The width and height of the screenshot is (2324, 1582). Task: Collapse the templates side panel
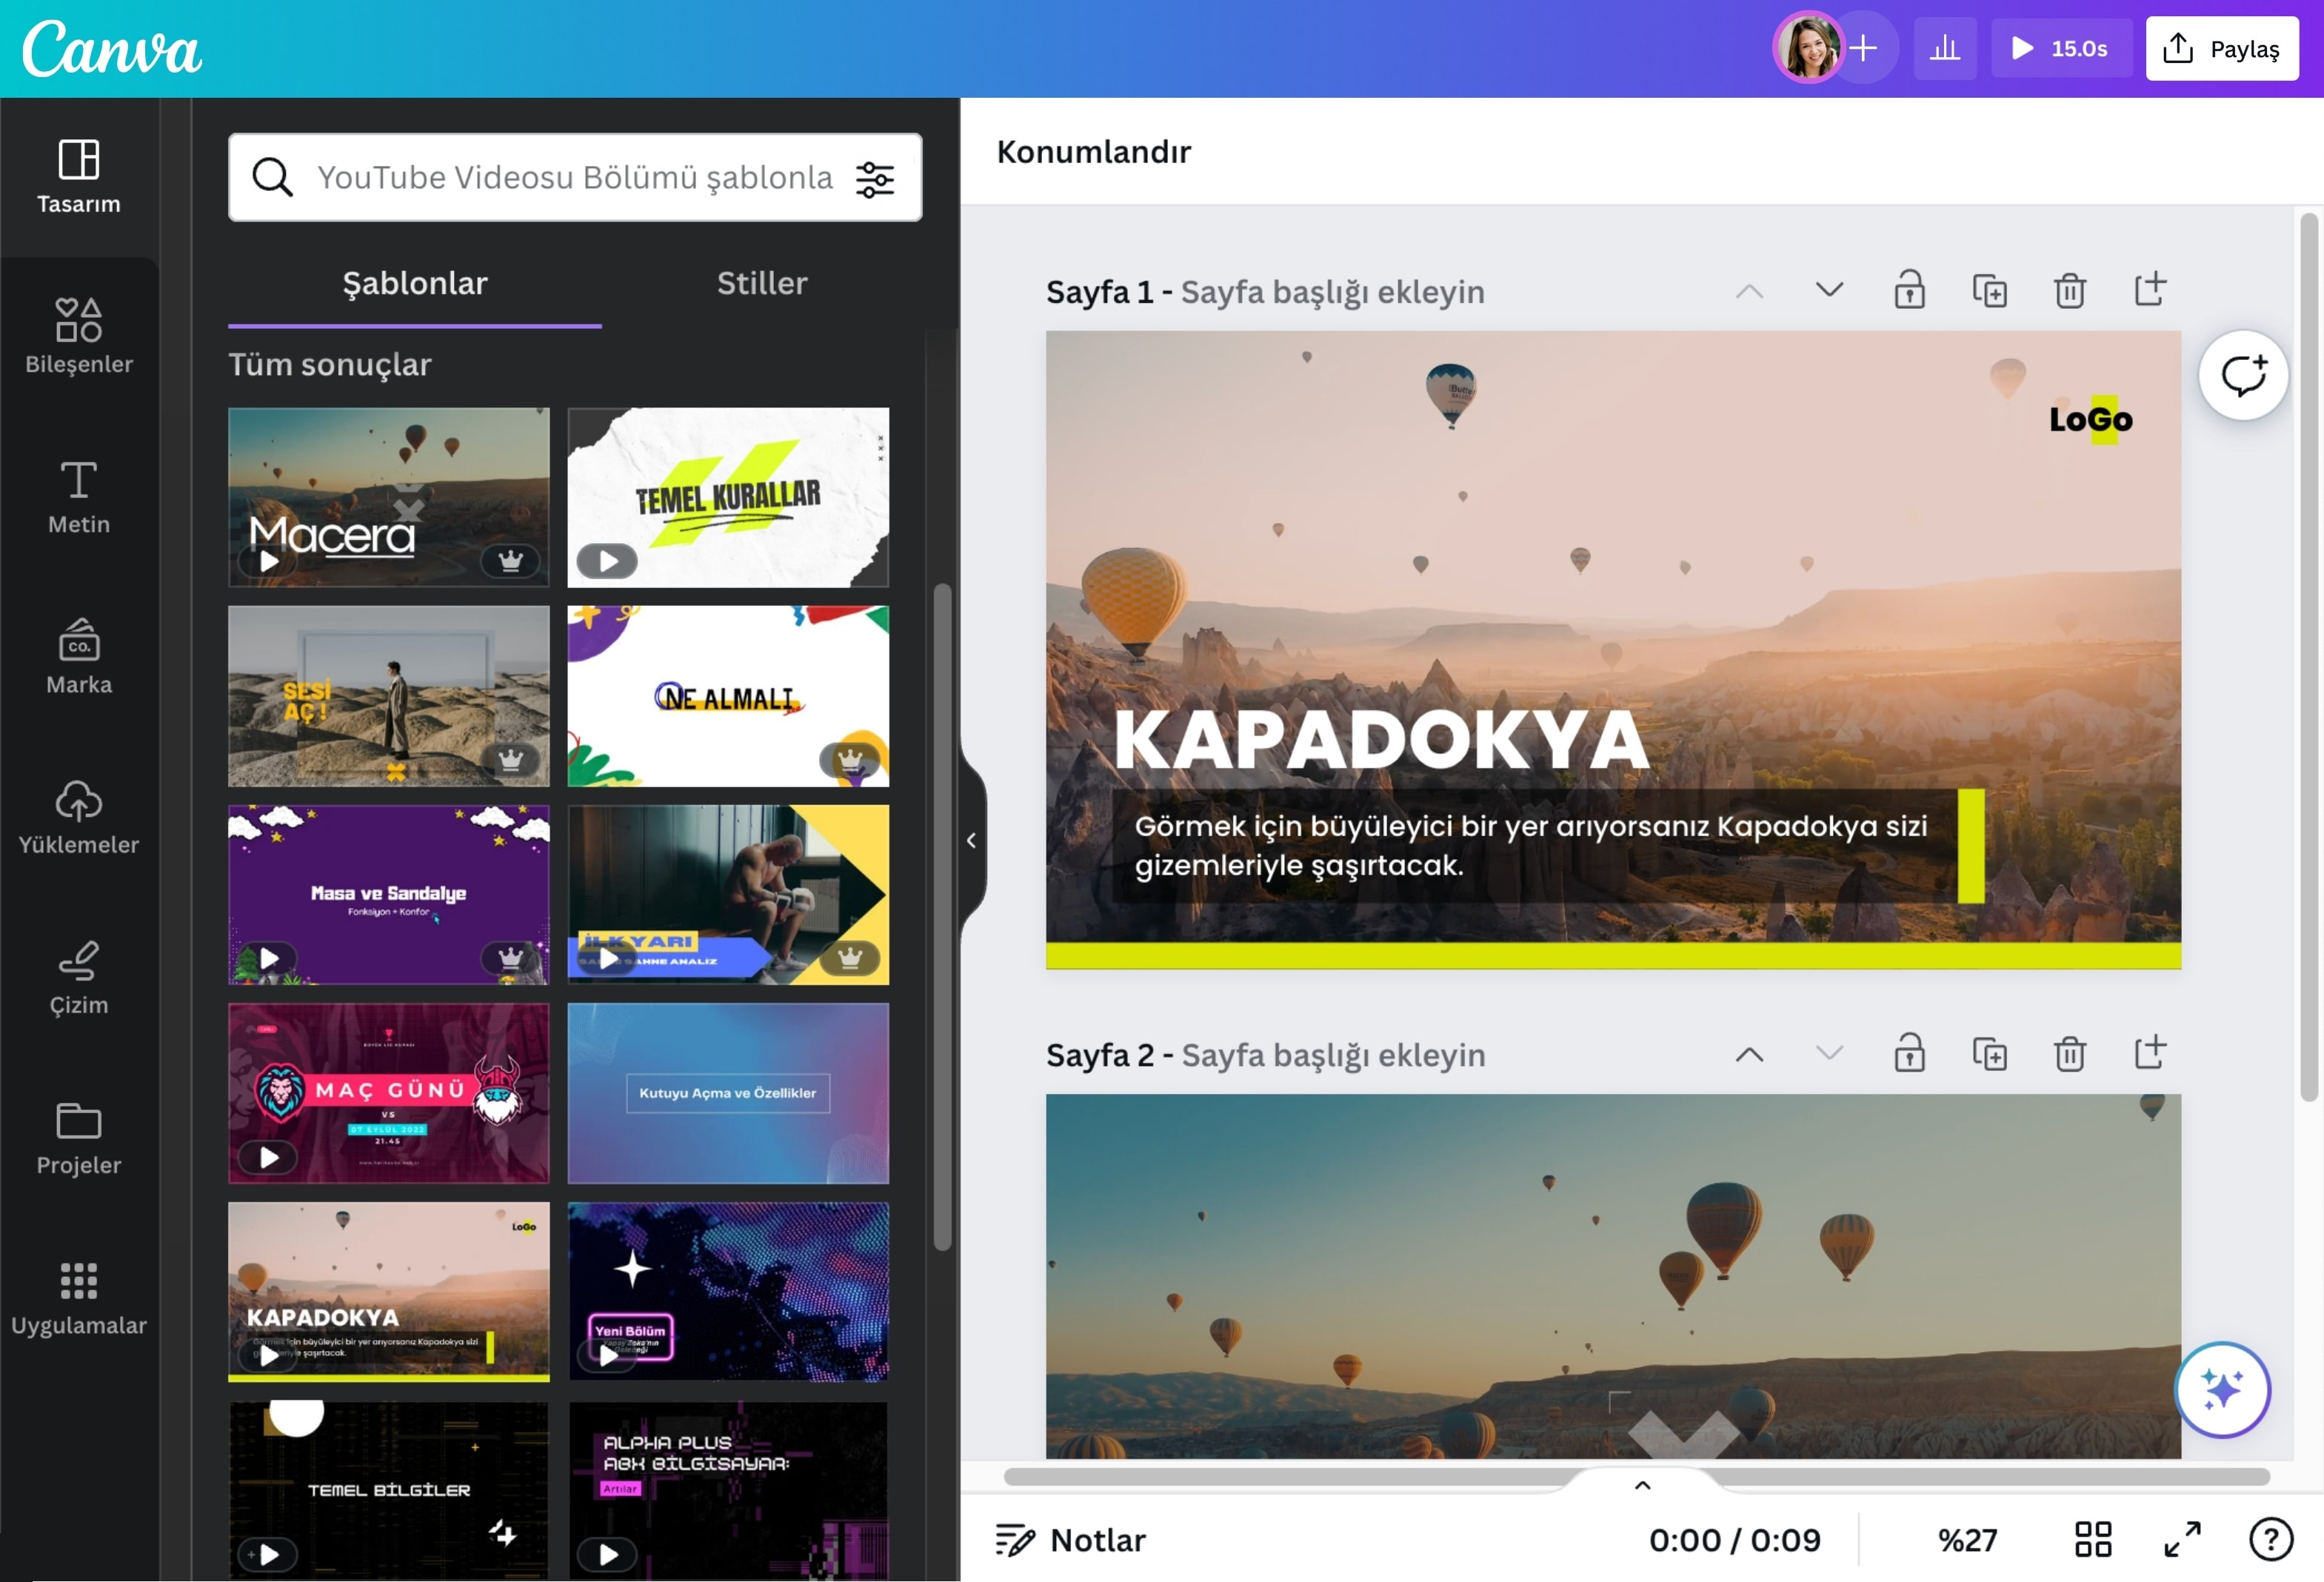pyautogui.click(x=971, y=840)
